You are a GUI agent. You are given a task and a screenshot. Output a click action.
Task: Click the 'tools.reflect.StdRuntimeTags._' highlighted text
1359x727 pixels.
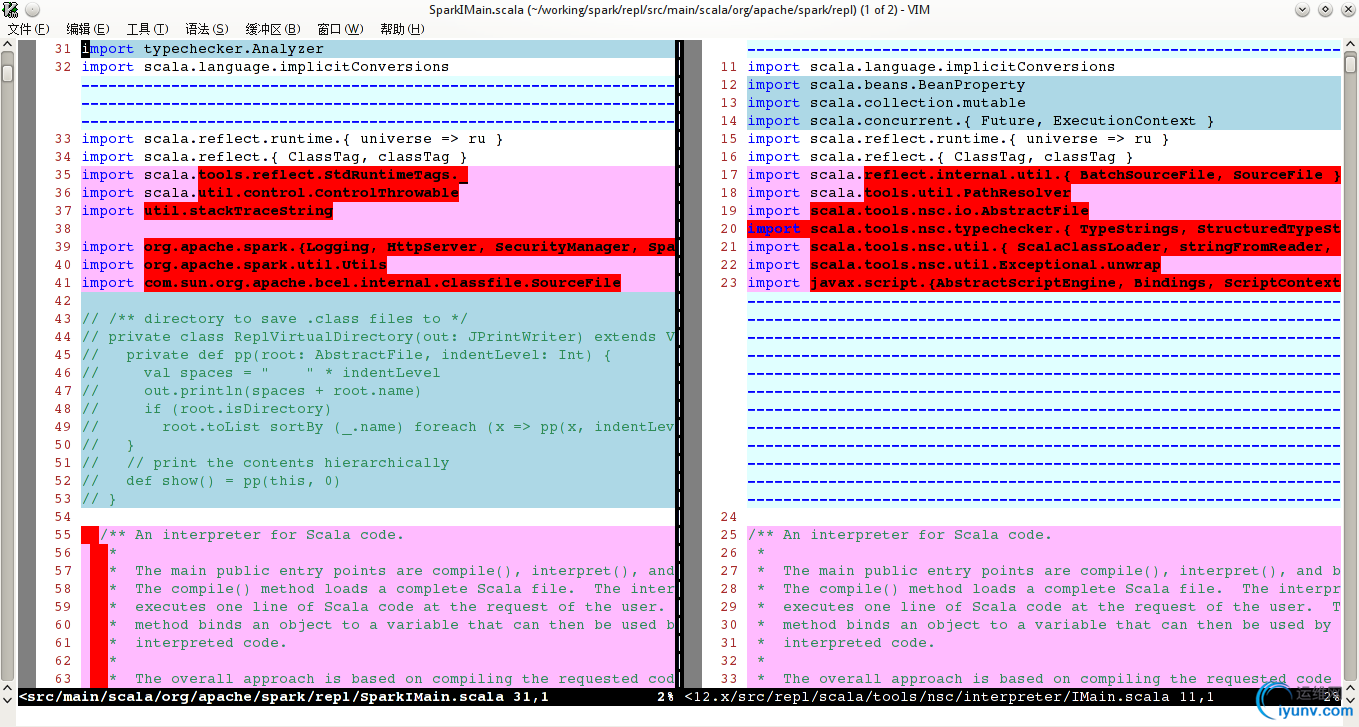tap(333, 175)
